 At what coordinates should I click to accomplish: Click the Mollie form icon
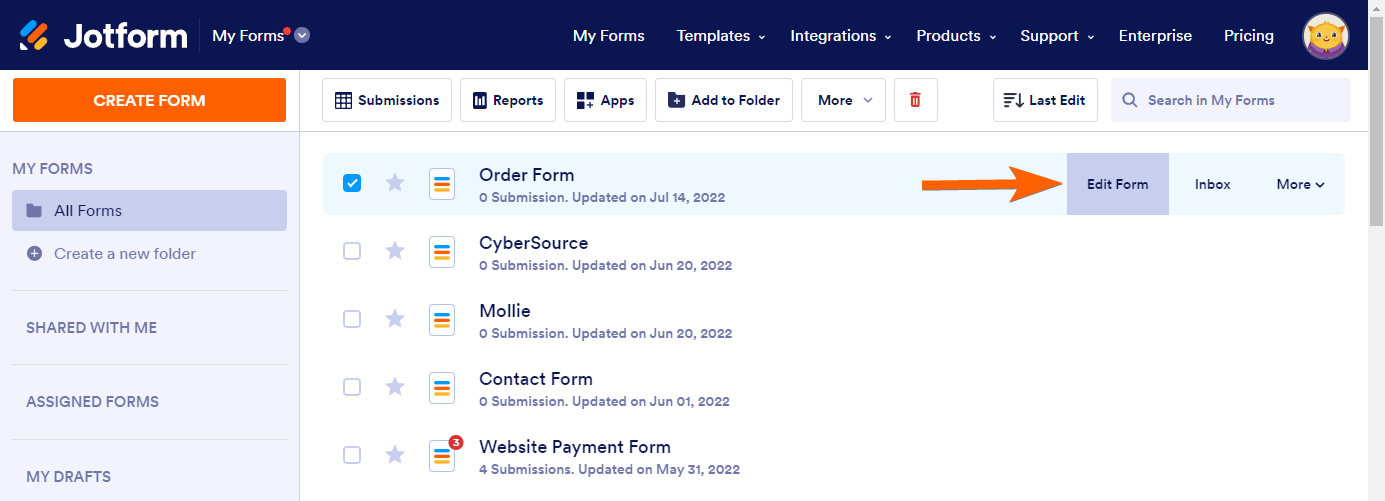click(x=442, y=319)
